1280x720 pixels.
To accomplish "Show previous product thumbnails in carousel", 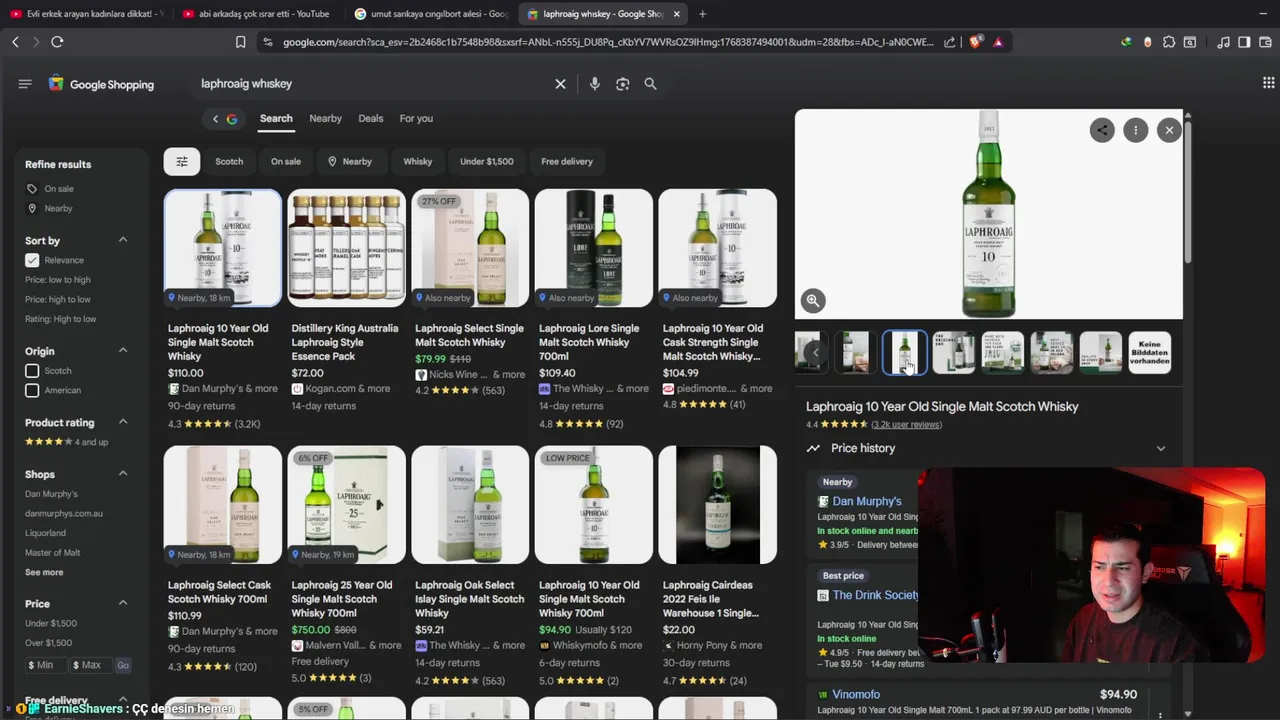I will click(815, 352).
